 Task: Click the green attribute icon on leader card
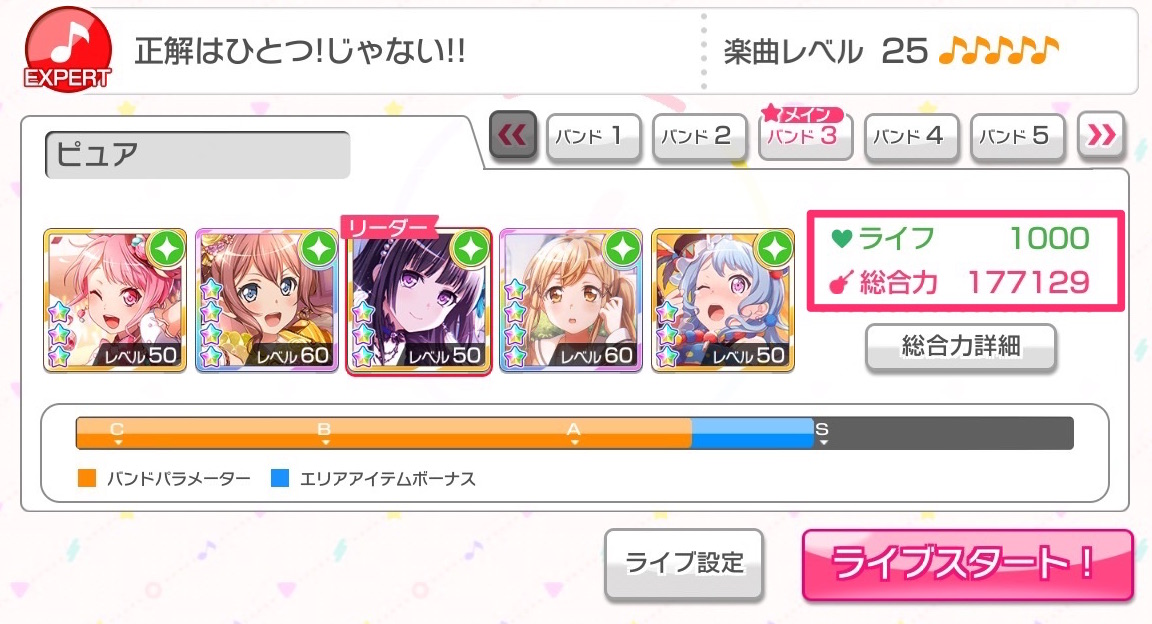pyautogui.click(x=471, y=249)
